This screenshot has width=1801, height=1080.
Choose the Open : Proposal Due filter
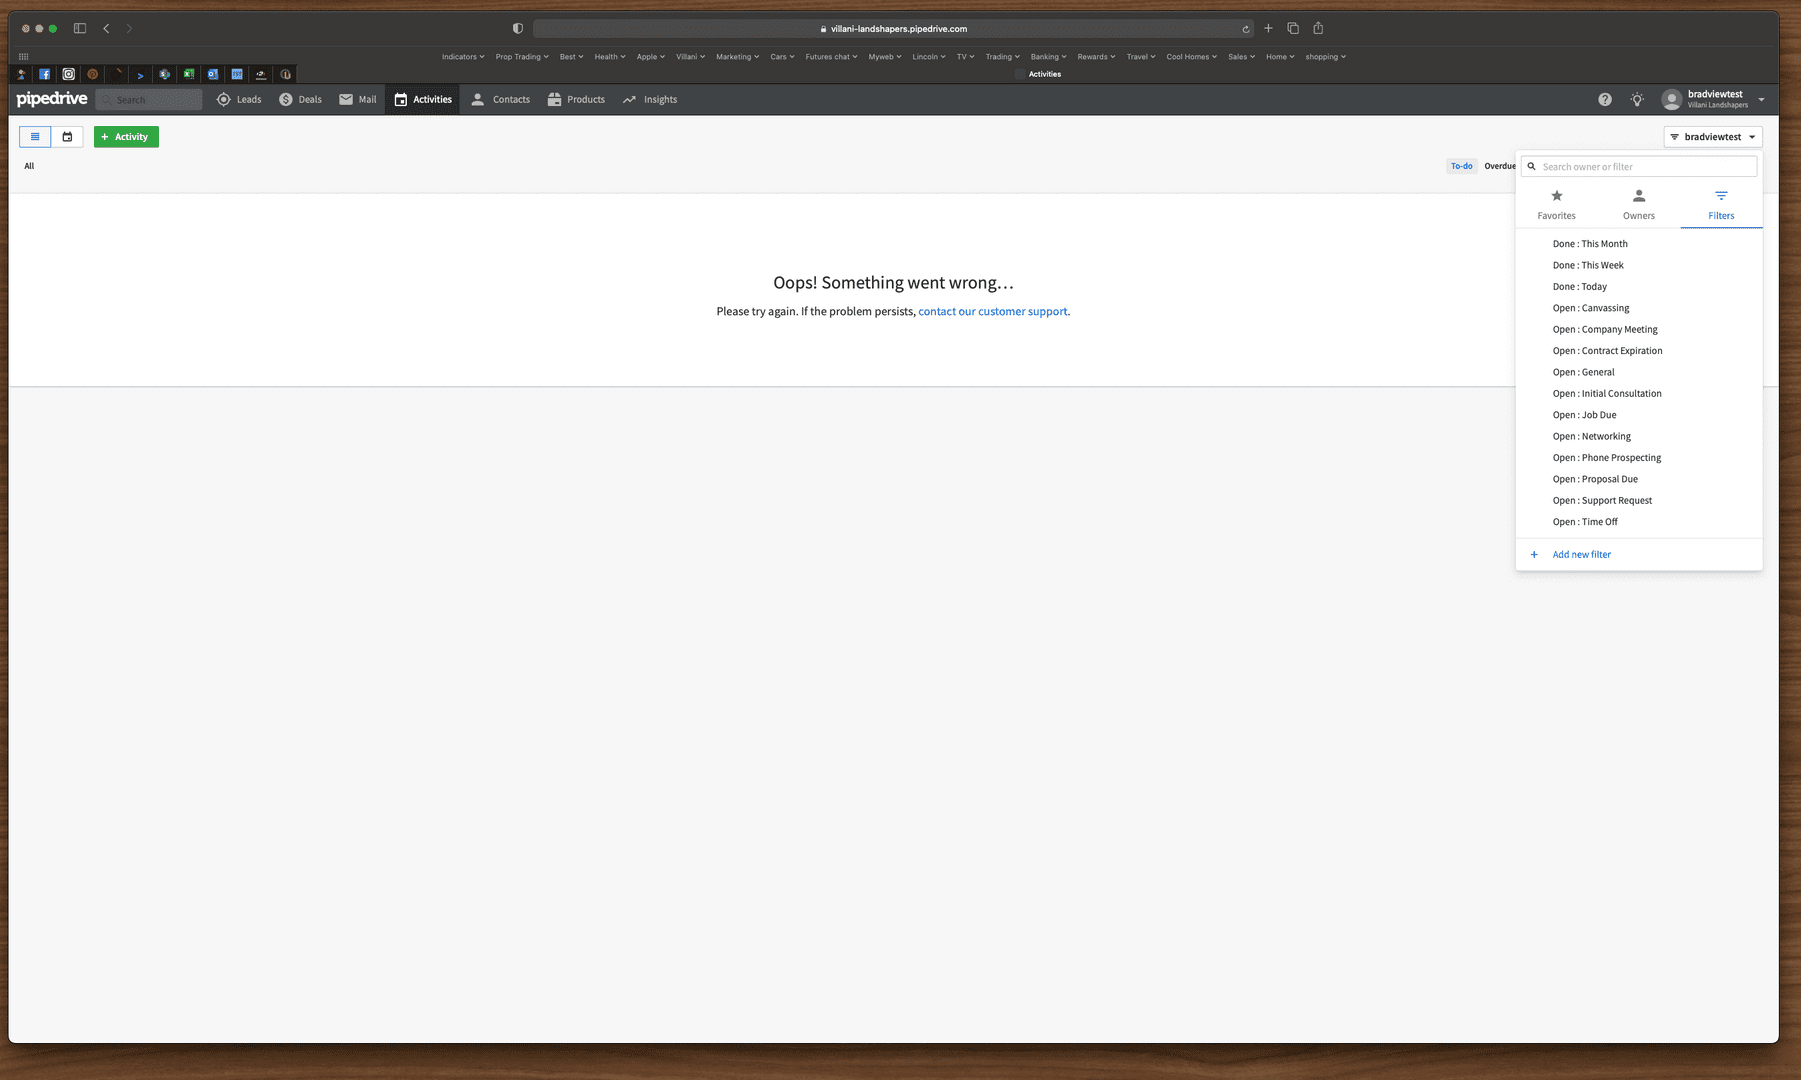(x=1639, y=479)
